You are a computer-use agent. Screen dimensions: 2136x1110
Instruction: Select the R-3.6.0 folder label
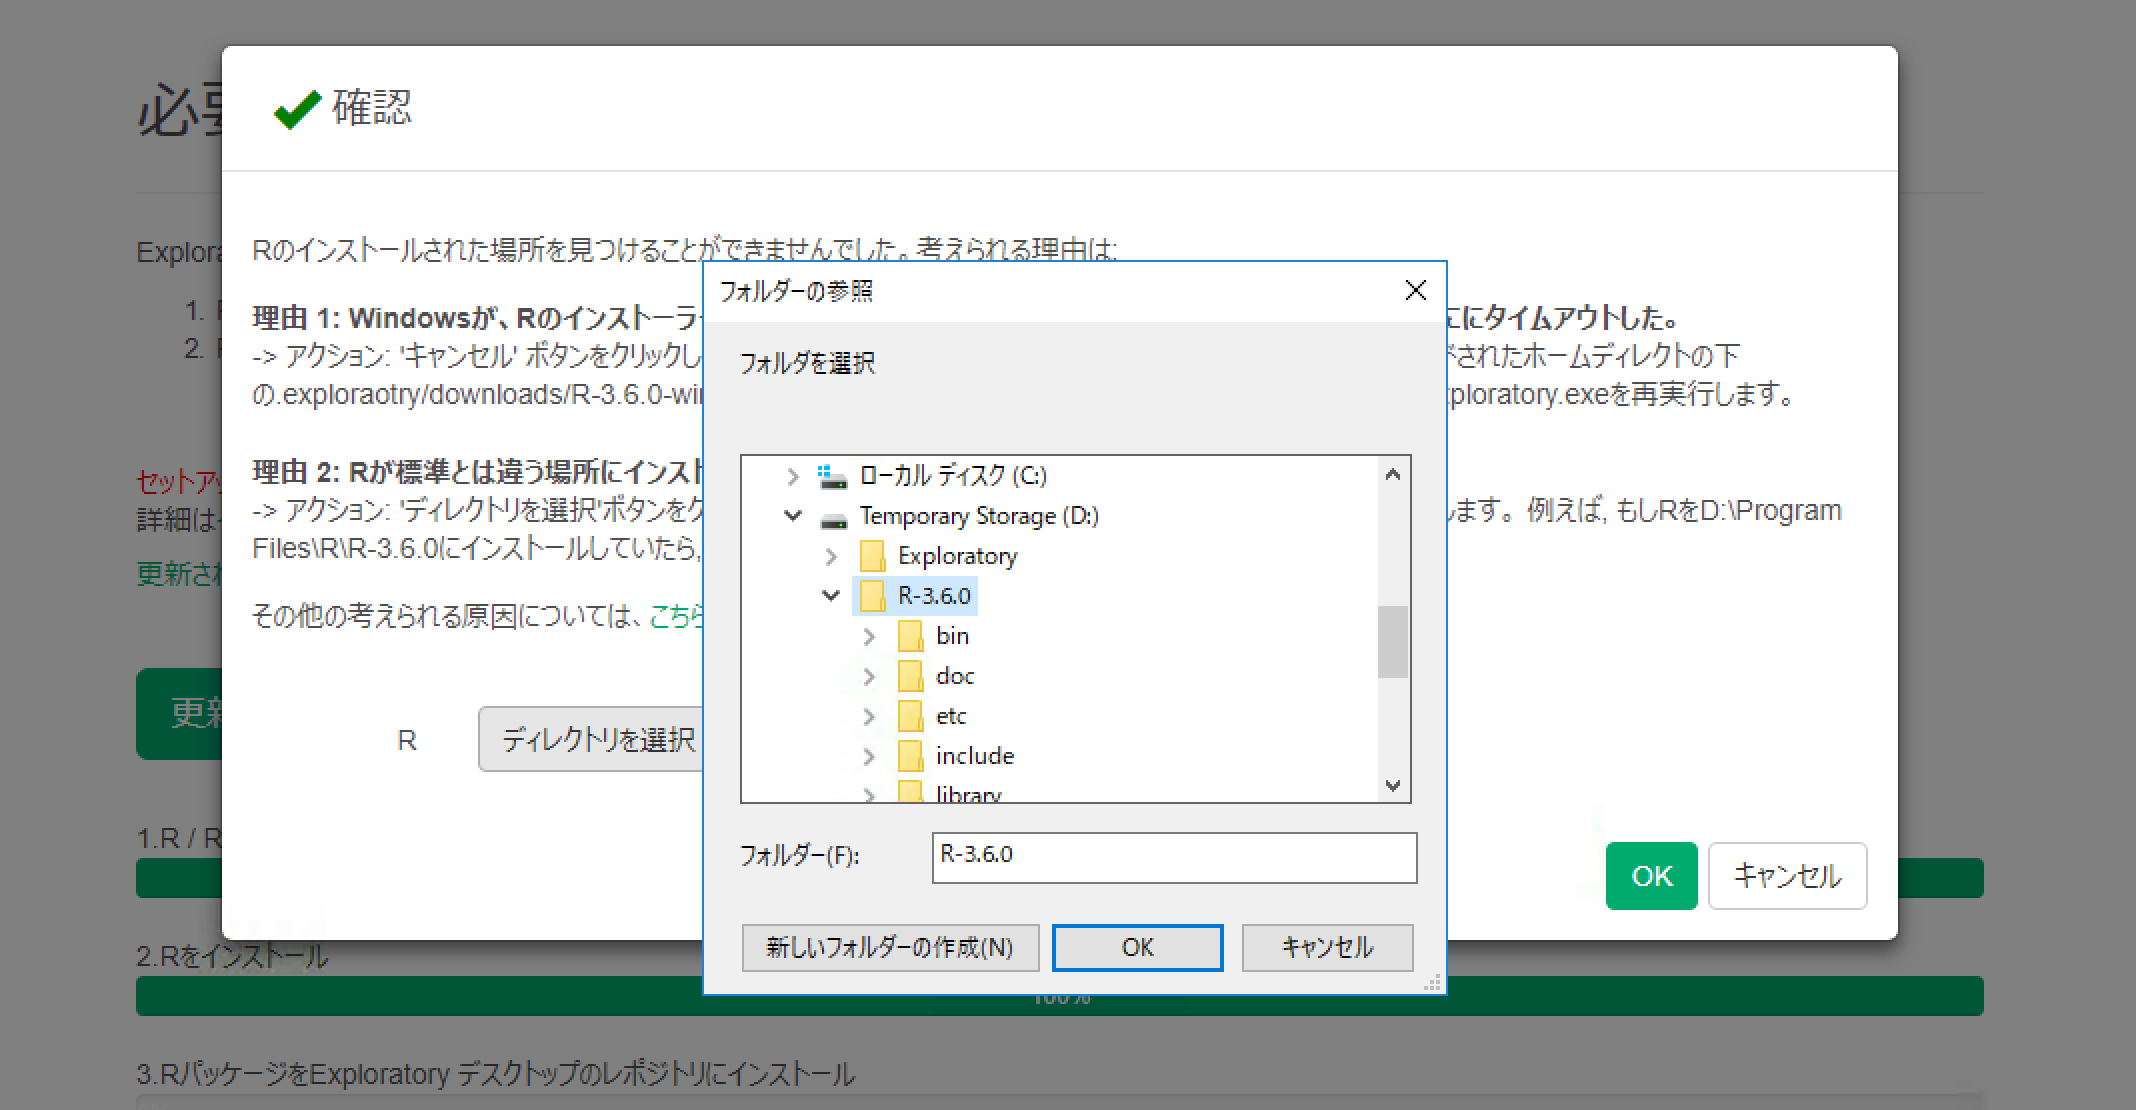coord(934,596)
